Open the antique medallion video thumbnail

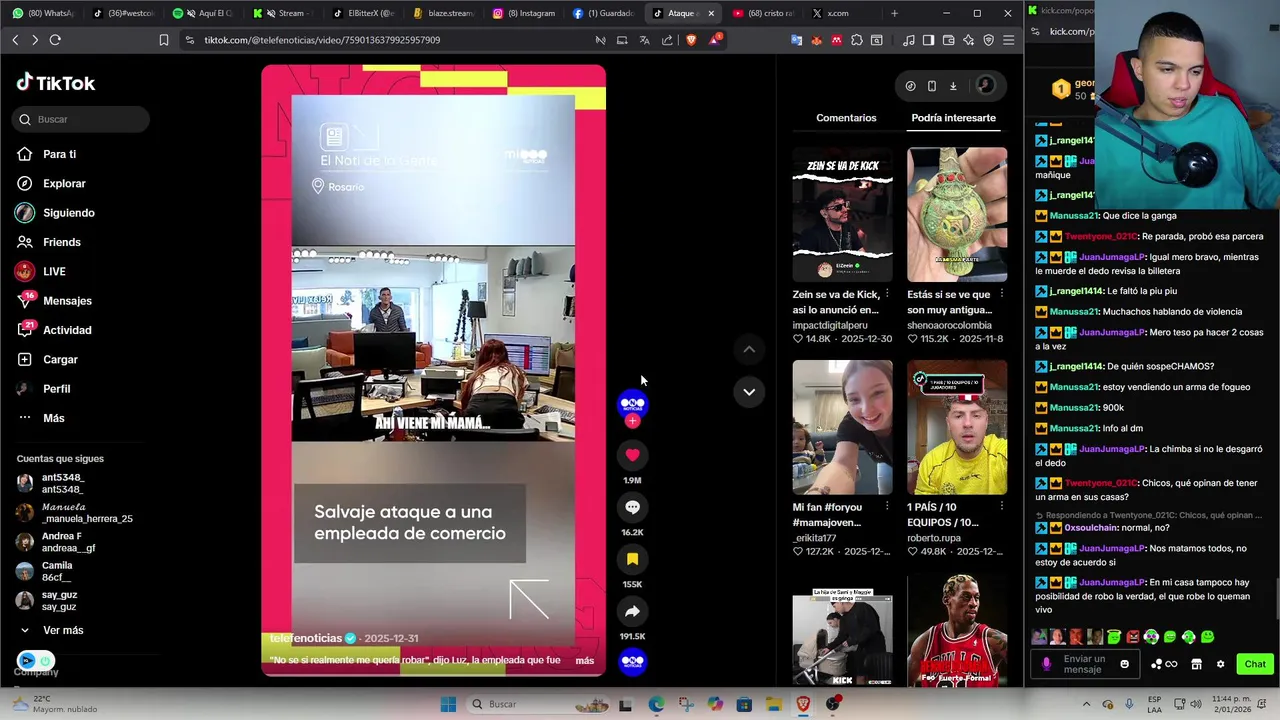pyautogui.click(x=957, y=215)
